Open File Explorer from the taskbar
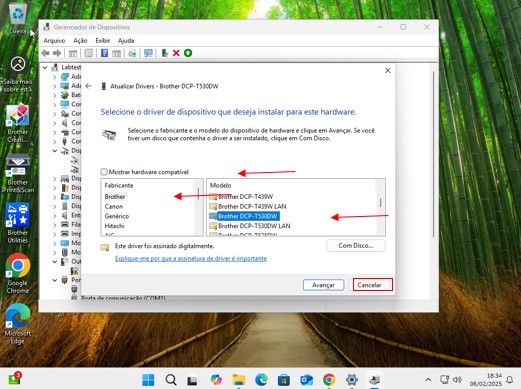The height and width of the screenshot is (389, 521). click(239, 380)
